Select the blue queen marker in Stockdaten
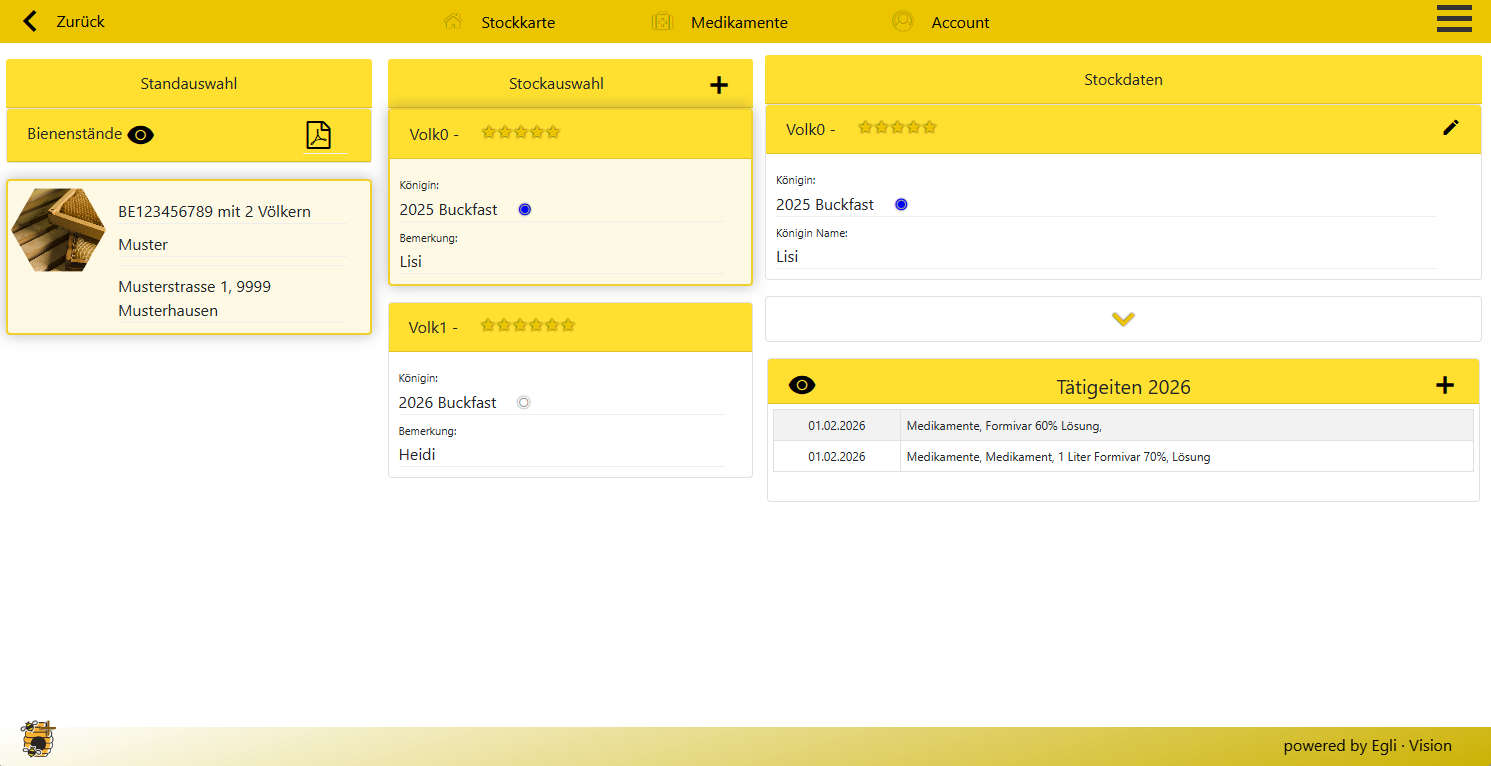 [x=901, y=205]
